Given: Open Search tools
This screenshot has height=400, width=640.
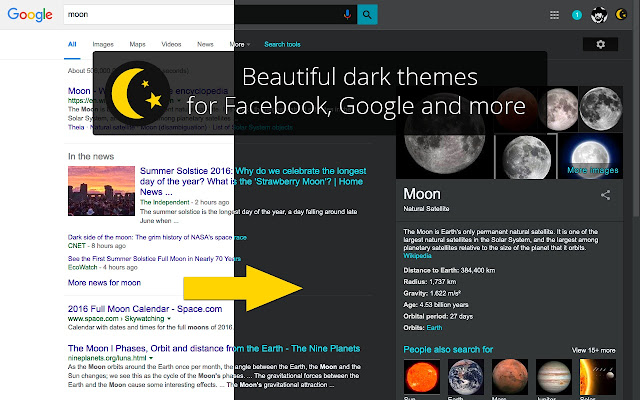Looking at the screenshot, I should [282, 44].
